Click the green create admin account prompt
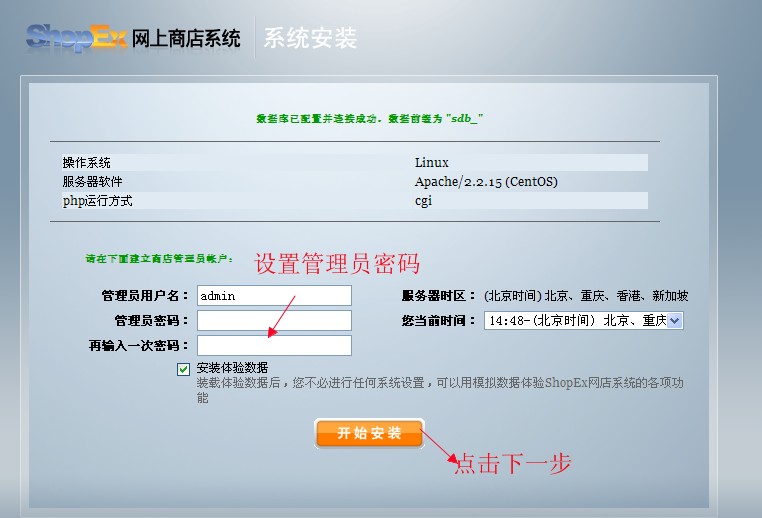The width and height of the screenshot is (762, 518). pyautogui.click(x=159, y=259)
